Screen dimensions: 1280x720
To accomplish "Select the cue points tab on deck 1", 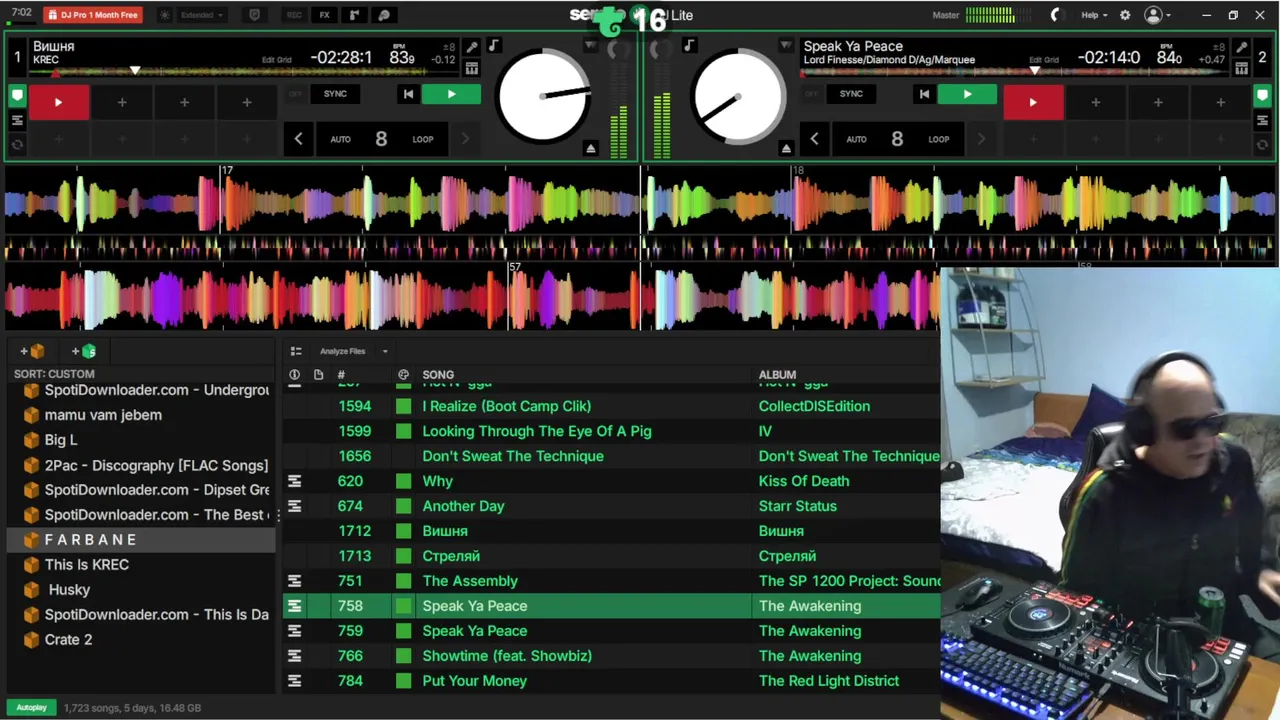I will [x=17, y=96].
